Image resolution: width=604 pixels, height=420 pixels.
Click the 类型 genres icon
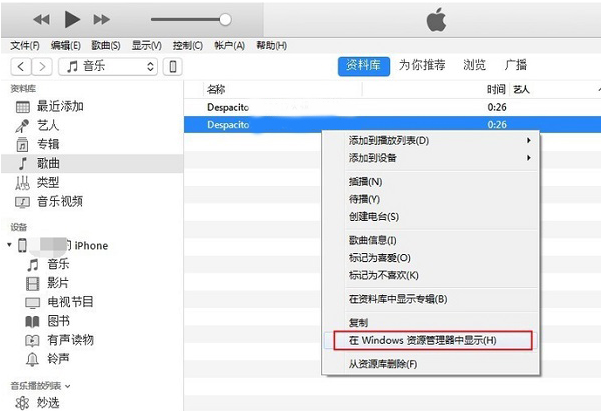pos(22,183)
